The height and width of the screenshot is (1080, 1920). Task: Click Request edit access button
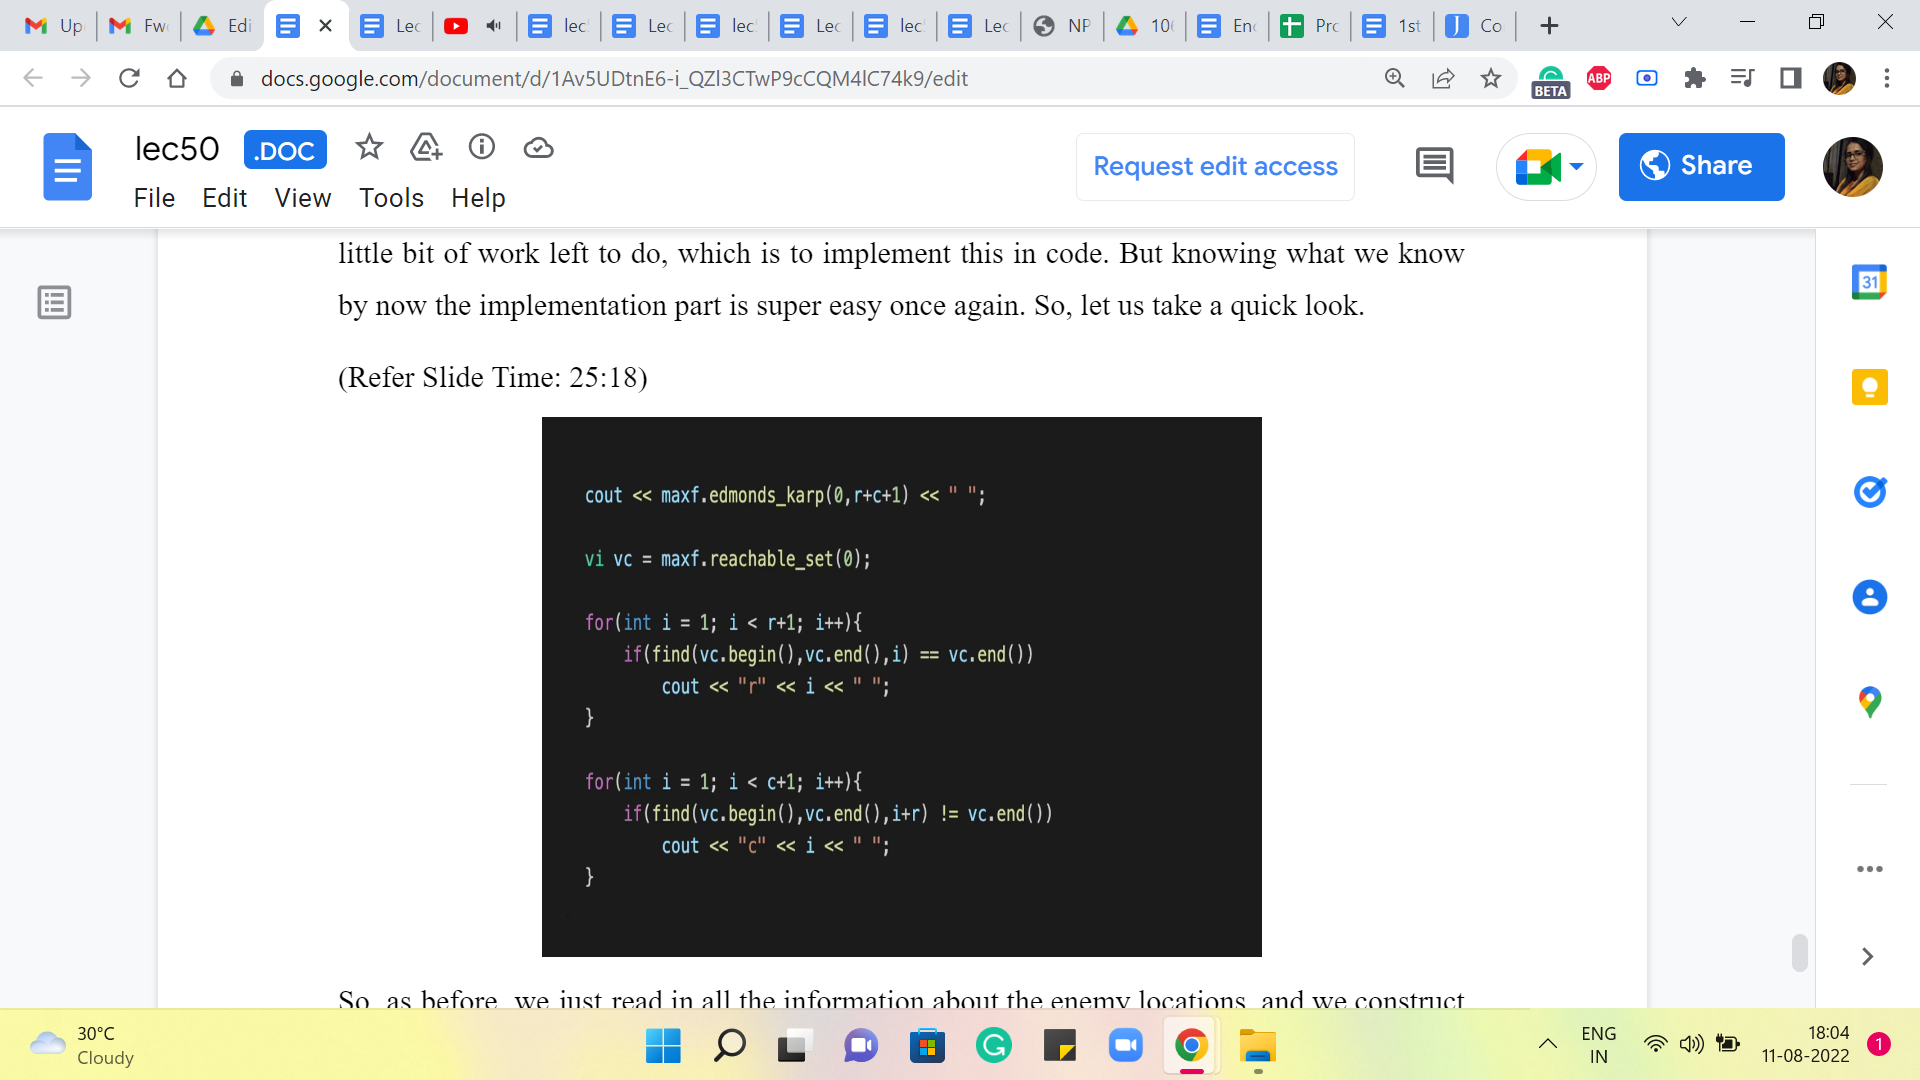(x=1215, y=166)
